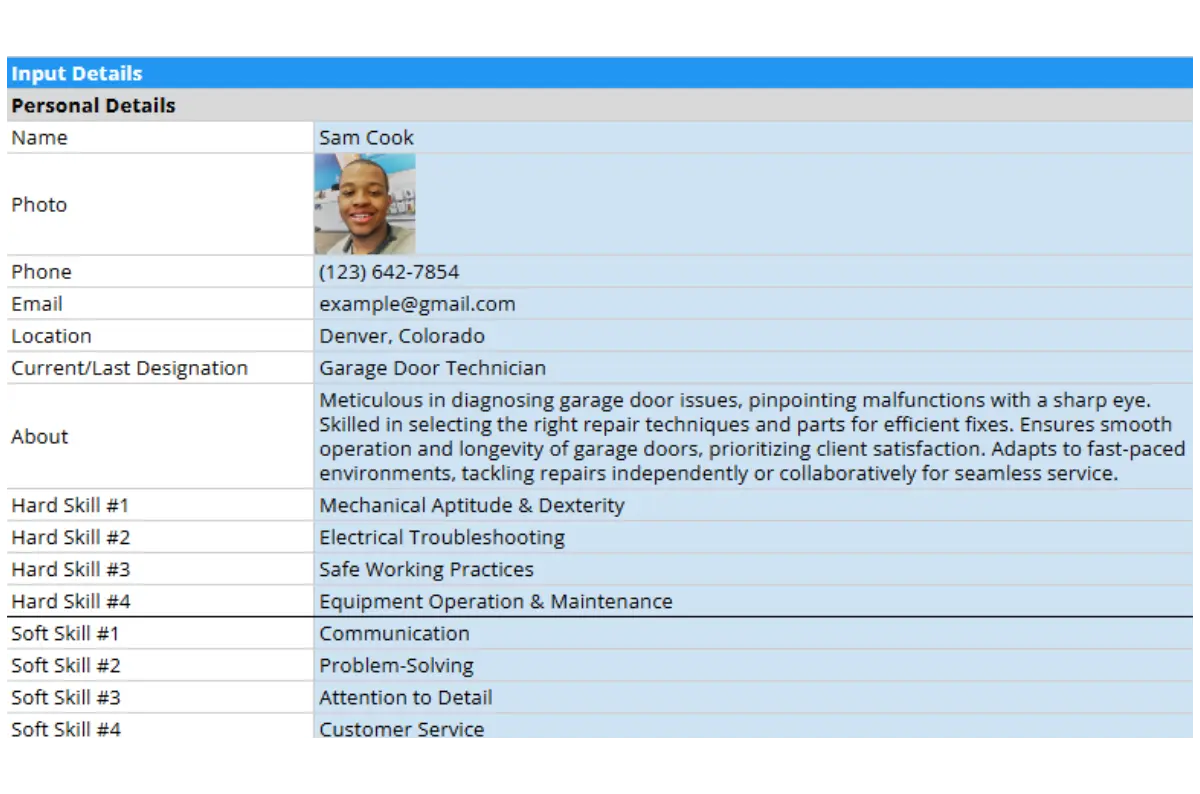Screen dimensions: 1200x794
Task: Click the profile photo thumbnail
Action: [365, 204]
